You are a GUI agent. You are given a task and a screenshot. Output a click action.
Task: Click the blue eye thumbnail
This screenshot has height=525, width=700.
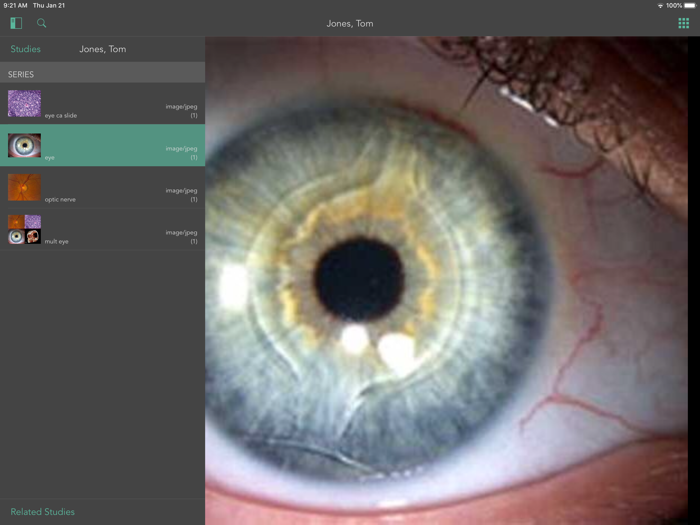[x=25, y=146]
